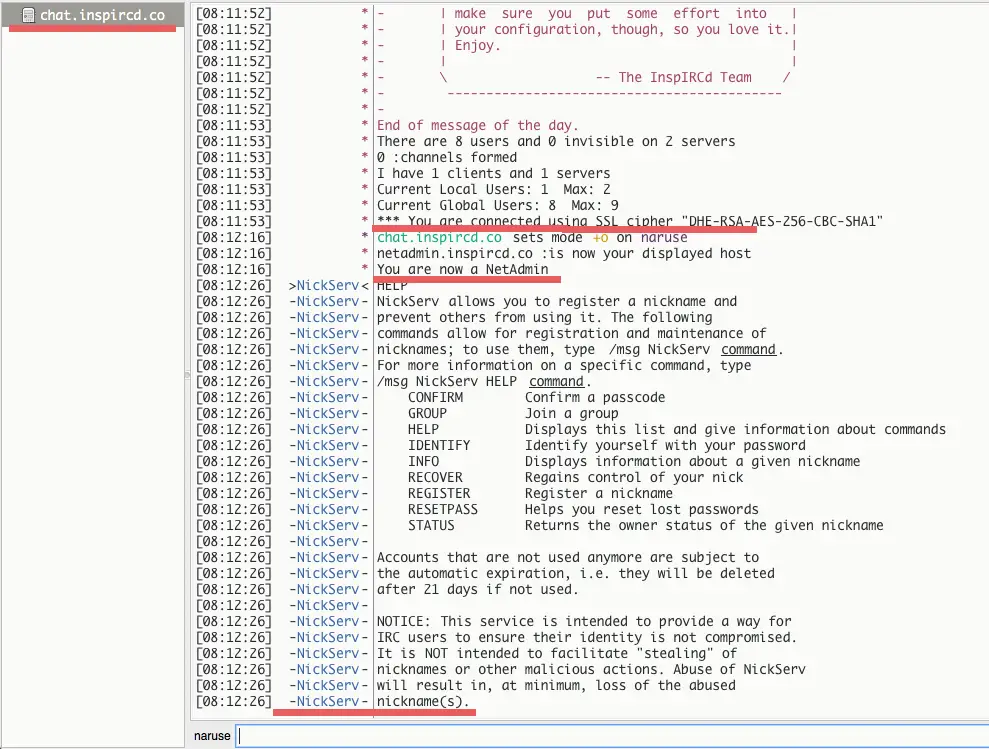Select the chat.inspircd.co server entry
The image size is (989, 749).
[x=93, y=15]
